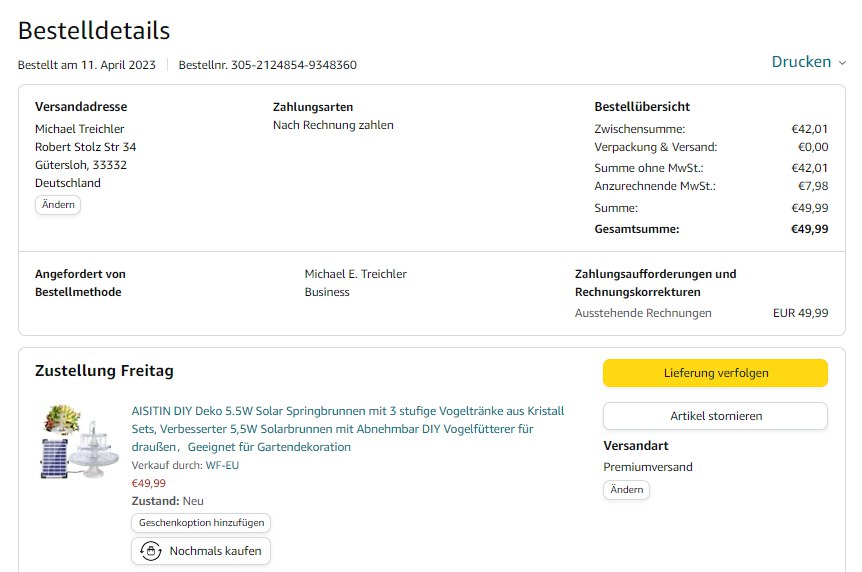
Task: Click the Zustellung Freitag heading
Action: click(x=104, y=371)
